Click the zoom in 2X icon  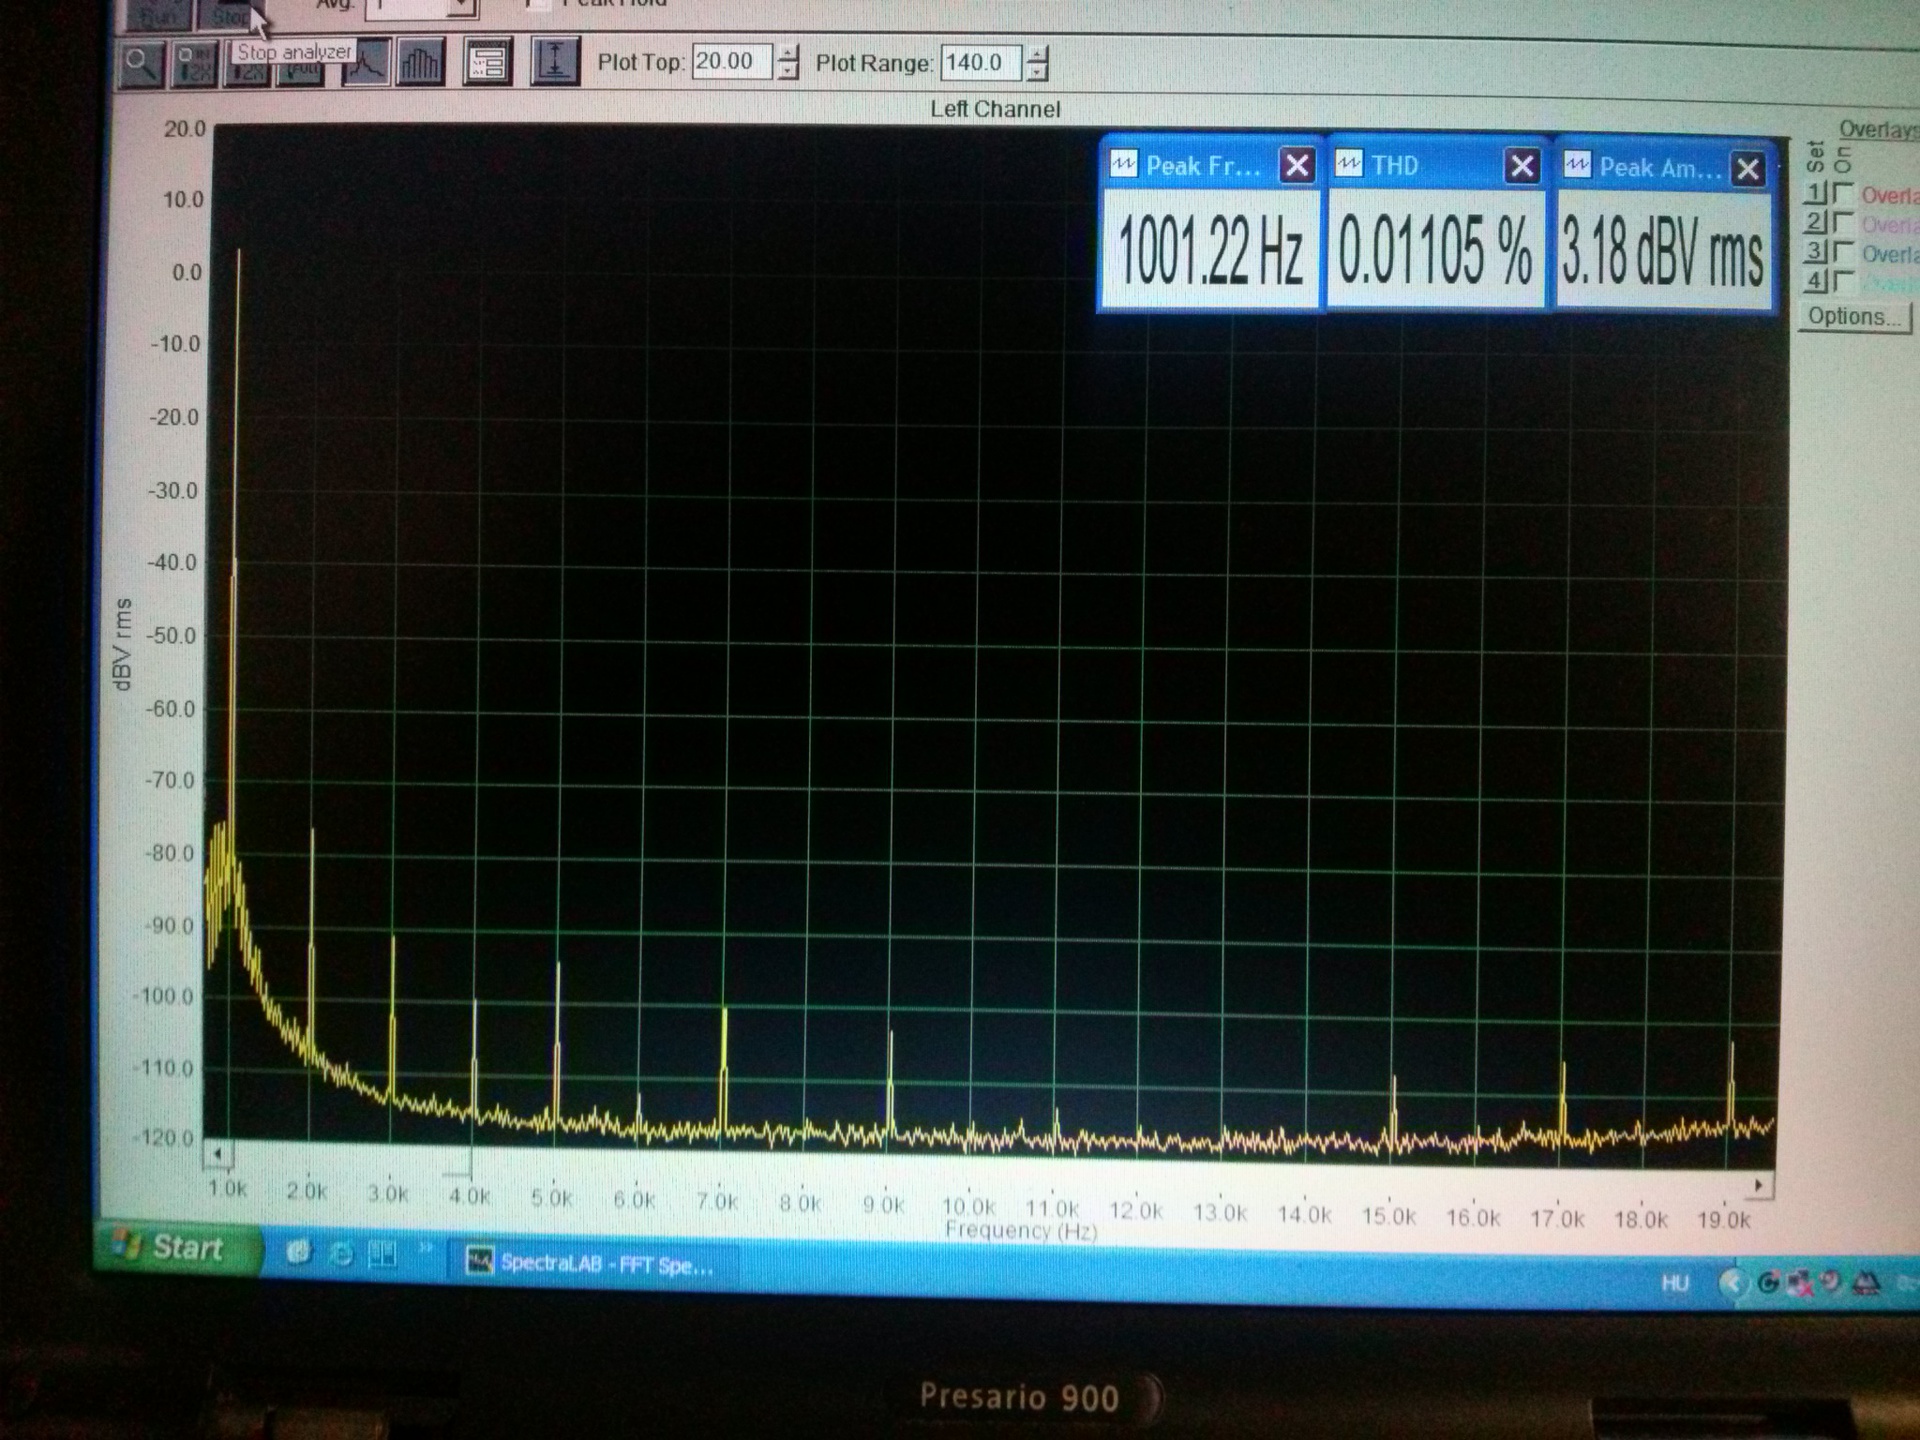point(194,65)
